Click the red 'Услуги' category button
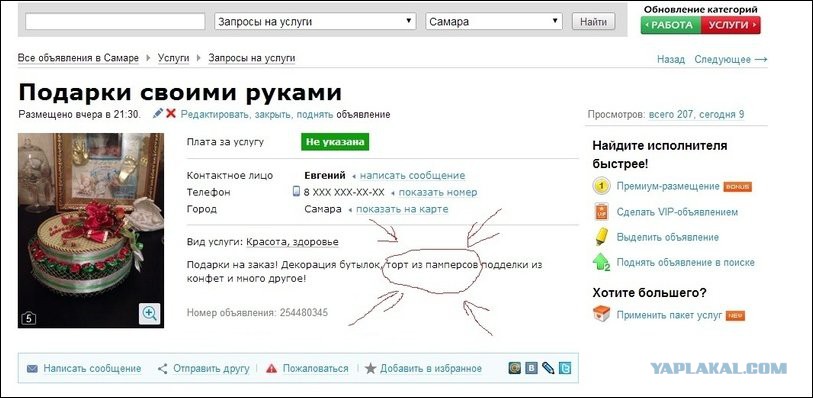The width and height of the screenshot is (813, 398). tap(731, 25)
